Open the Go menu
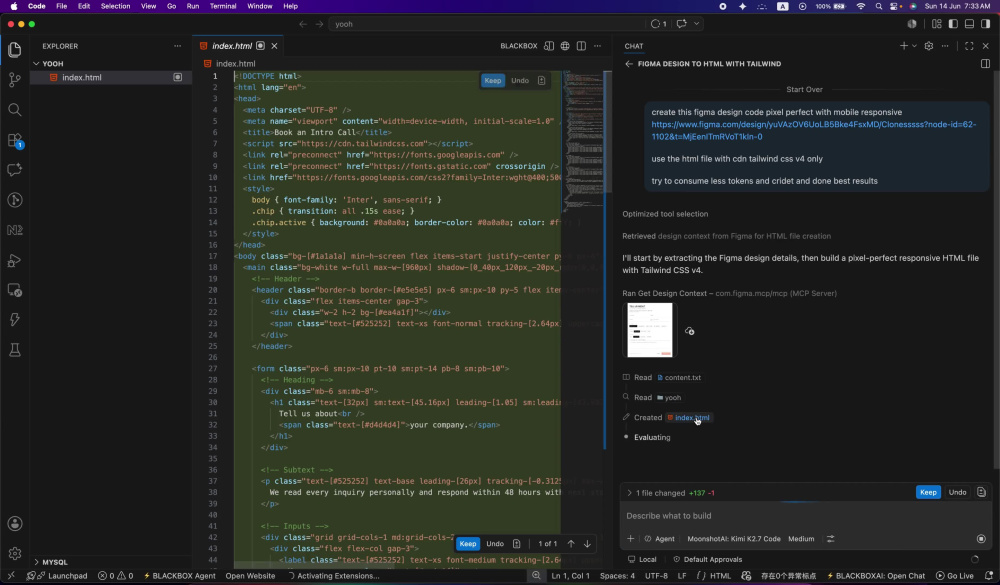This screenshot has width=1000, height=585. pyautogui.click(x=171, y=6)
